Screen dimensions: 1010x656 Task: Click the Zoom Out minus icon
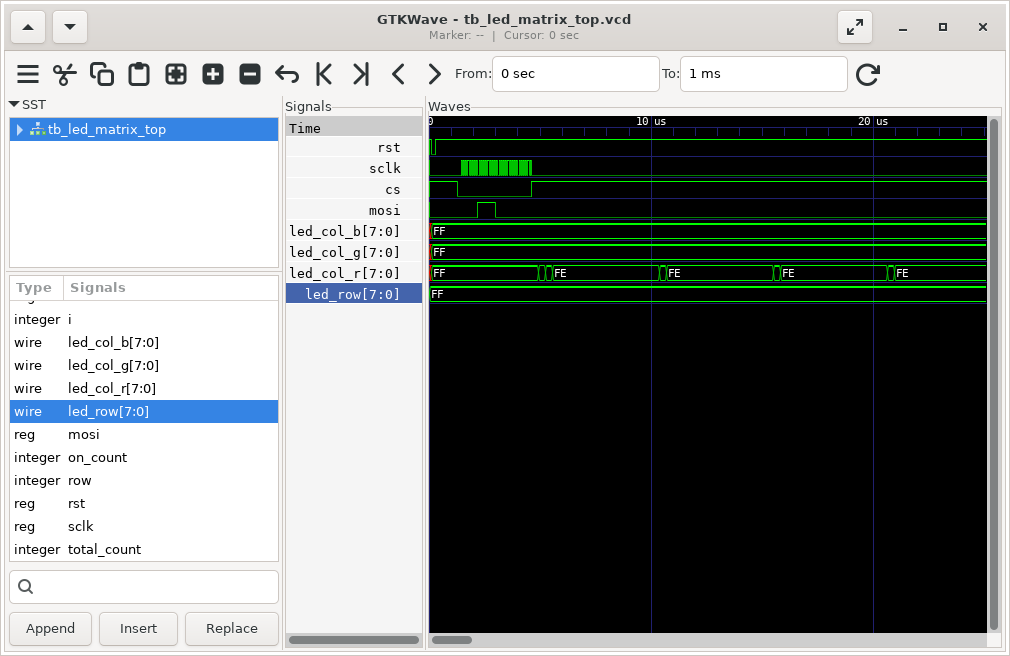pyautogui.click(x=250, y=74)
